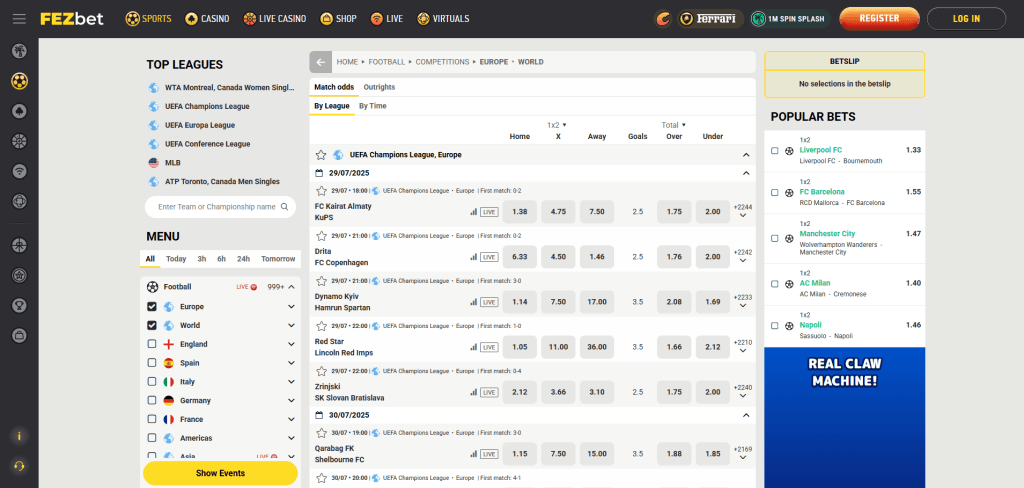This screenshot has width=1024, height=488.
Task: Click the FEZbet logo
Action: pos(72,18)
